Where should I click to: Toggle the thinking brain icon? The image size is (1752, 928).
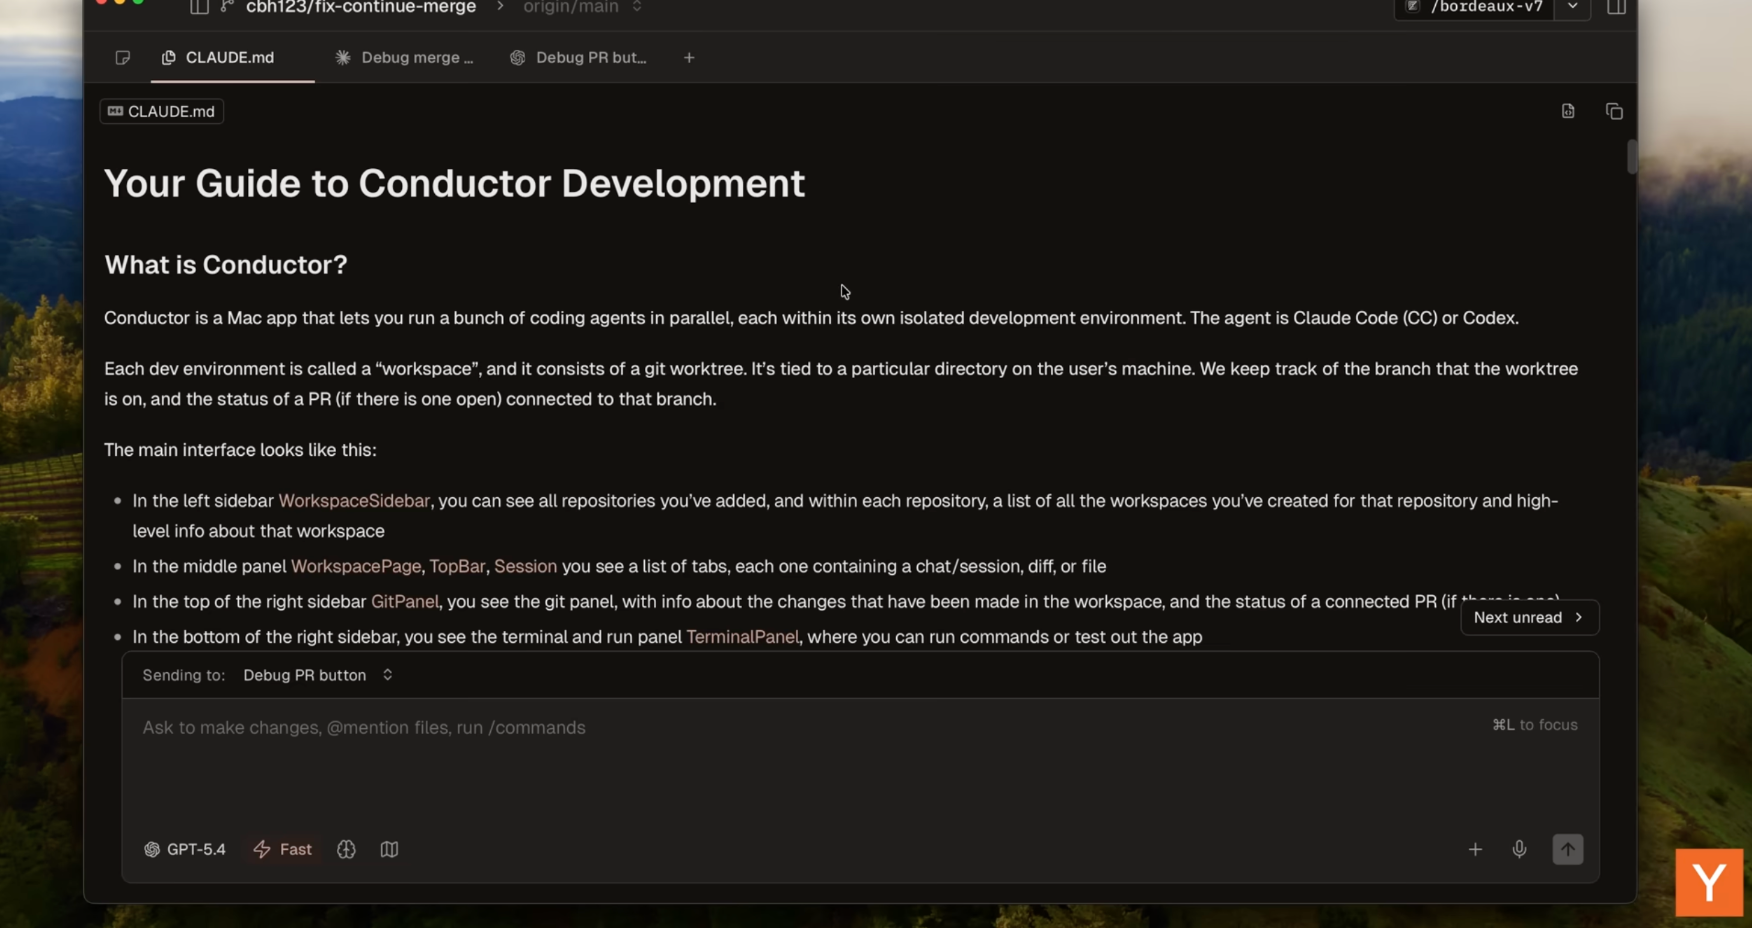coord(346,849)
